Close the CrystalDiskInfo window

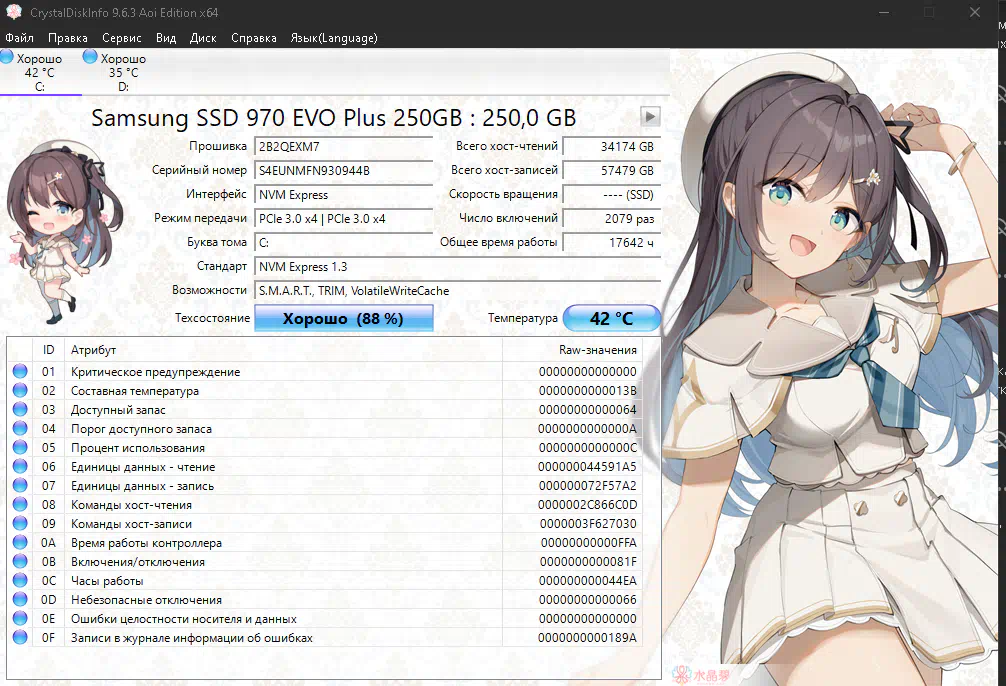[x=975, y=12]
